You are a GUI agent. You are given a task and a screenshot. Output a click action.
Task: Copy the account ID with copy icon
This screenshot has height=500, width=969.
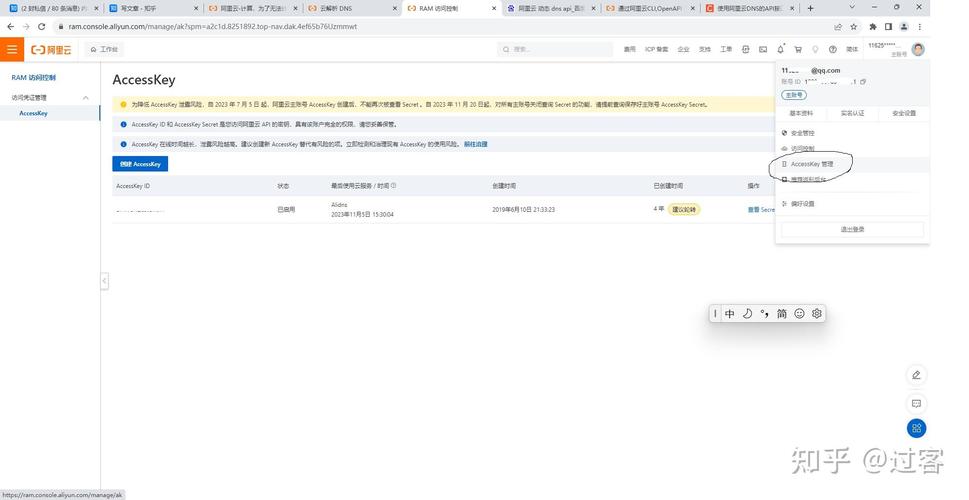[863, 82]
